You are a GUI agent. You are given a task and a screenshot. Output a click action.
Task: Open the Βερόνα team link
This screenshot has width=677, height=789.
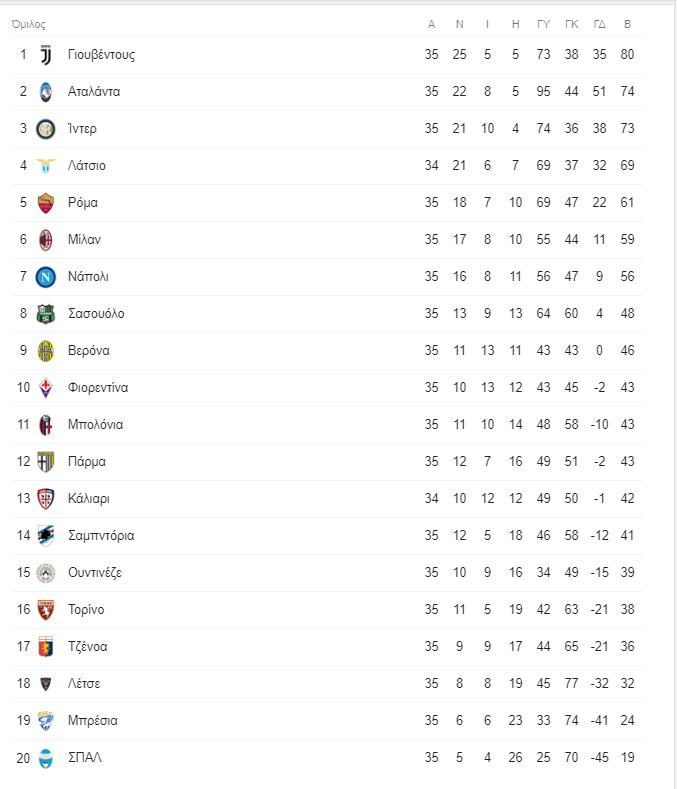89,350
